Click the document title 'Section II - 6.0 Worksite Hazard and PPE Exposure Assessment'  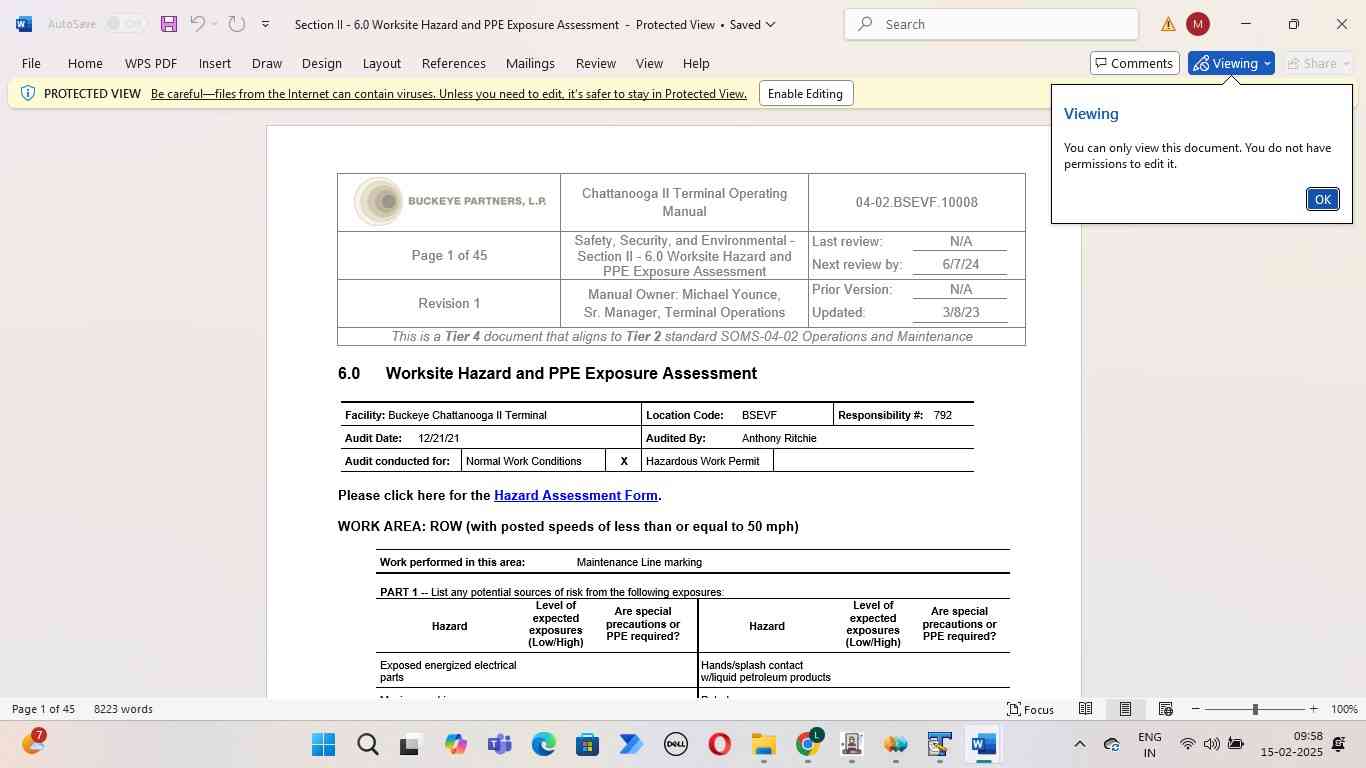tap(457, 24)
